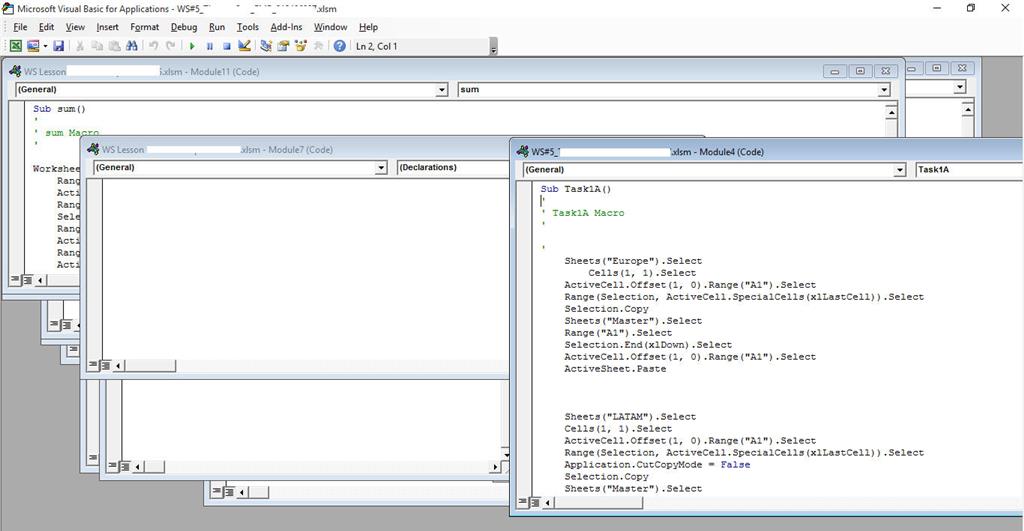Switch to Full Module View in Module11 window
Image resolution: width=1024 pixels, height=531 pixels.
click(x=27, y=280)
